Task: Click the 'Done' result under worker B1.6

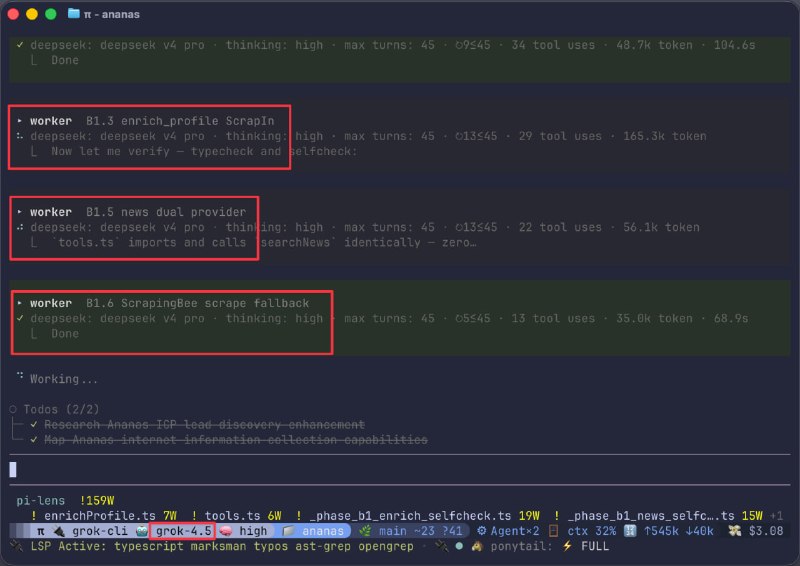Action: pyautogui.click(x=65, y=334)
